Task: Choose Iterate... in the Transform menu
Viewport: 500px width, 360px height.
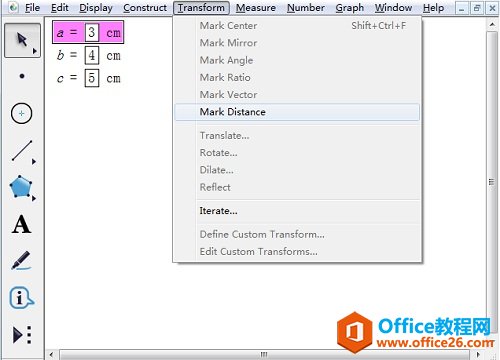Action: (297, 211)
